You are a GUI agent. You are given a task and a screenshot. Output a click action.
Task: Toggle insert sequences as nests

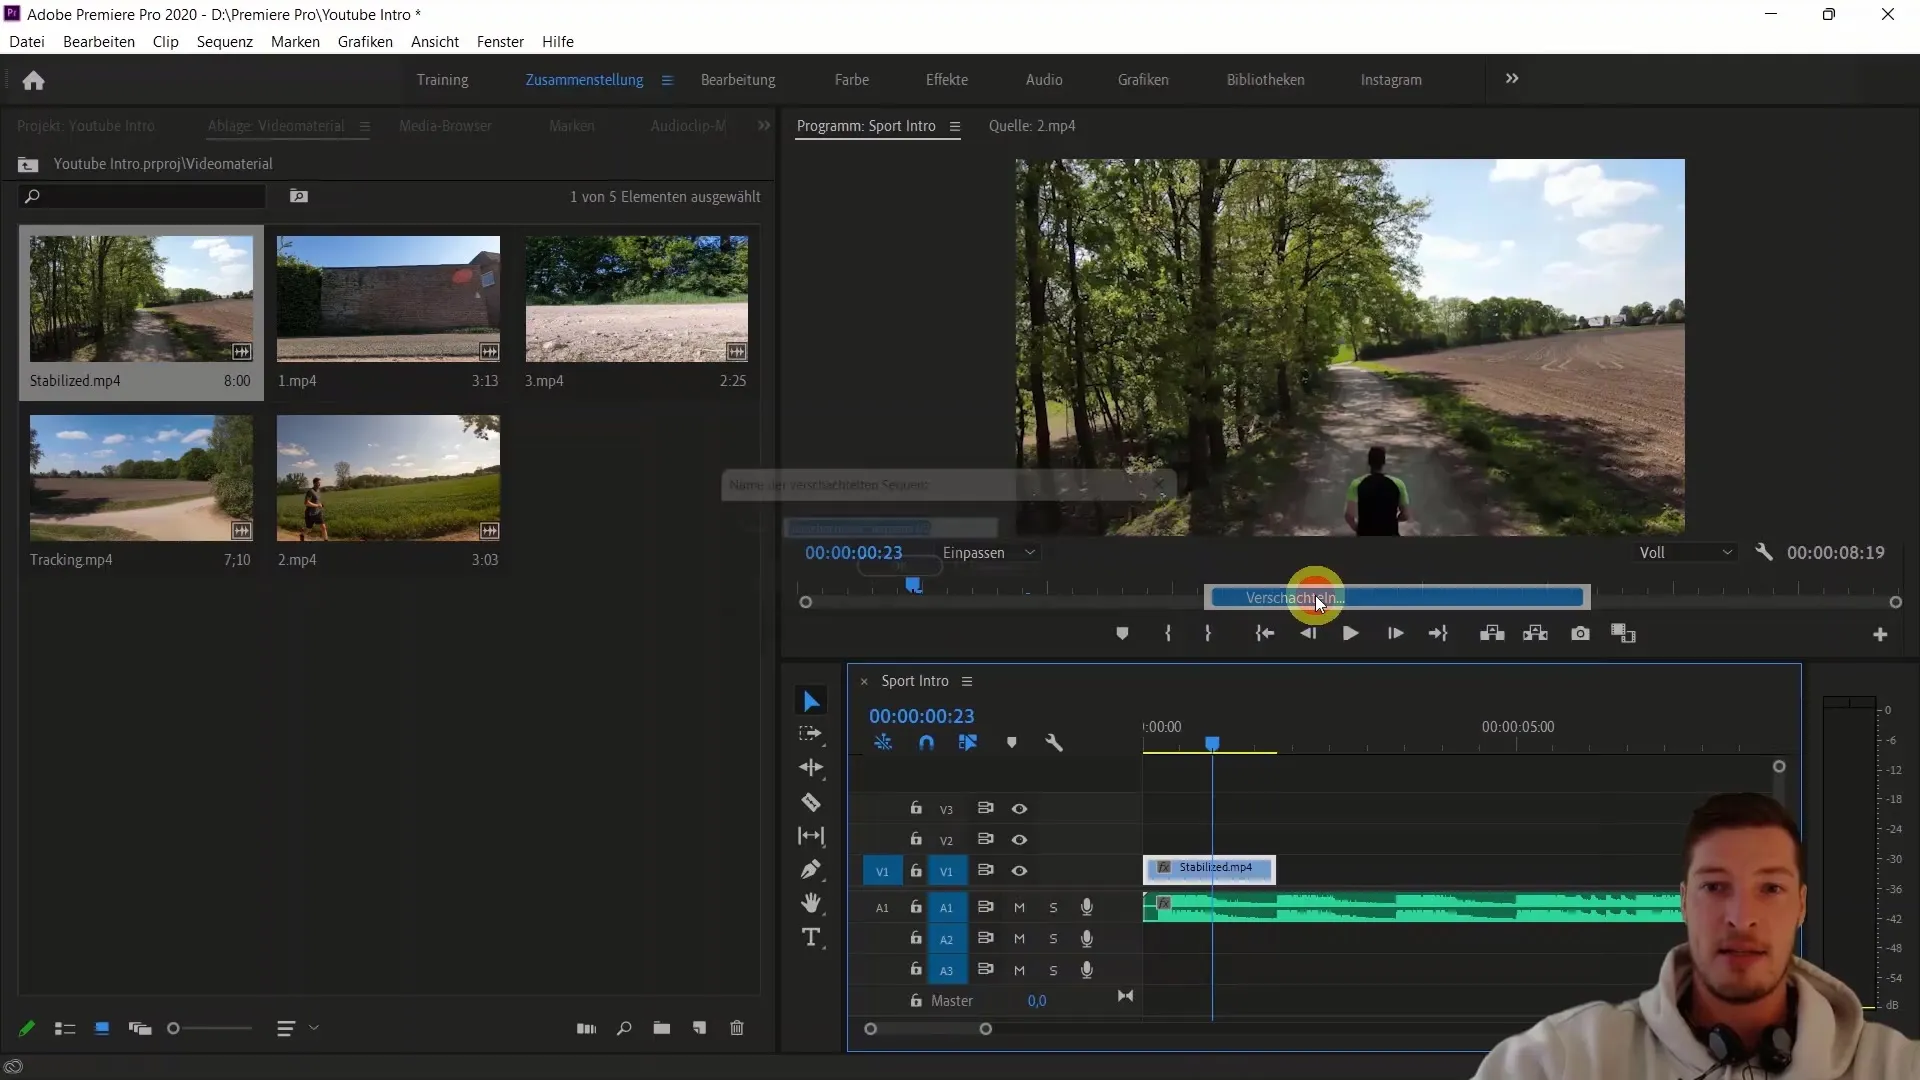click(x=883, y=743)
